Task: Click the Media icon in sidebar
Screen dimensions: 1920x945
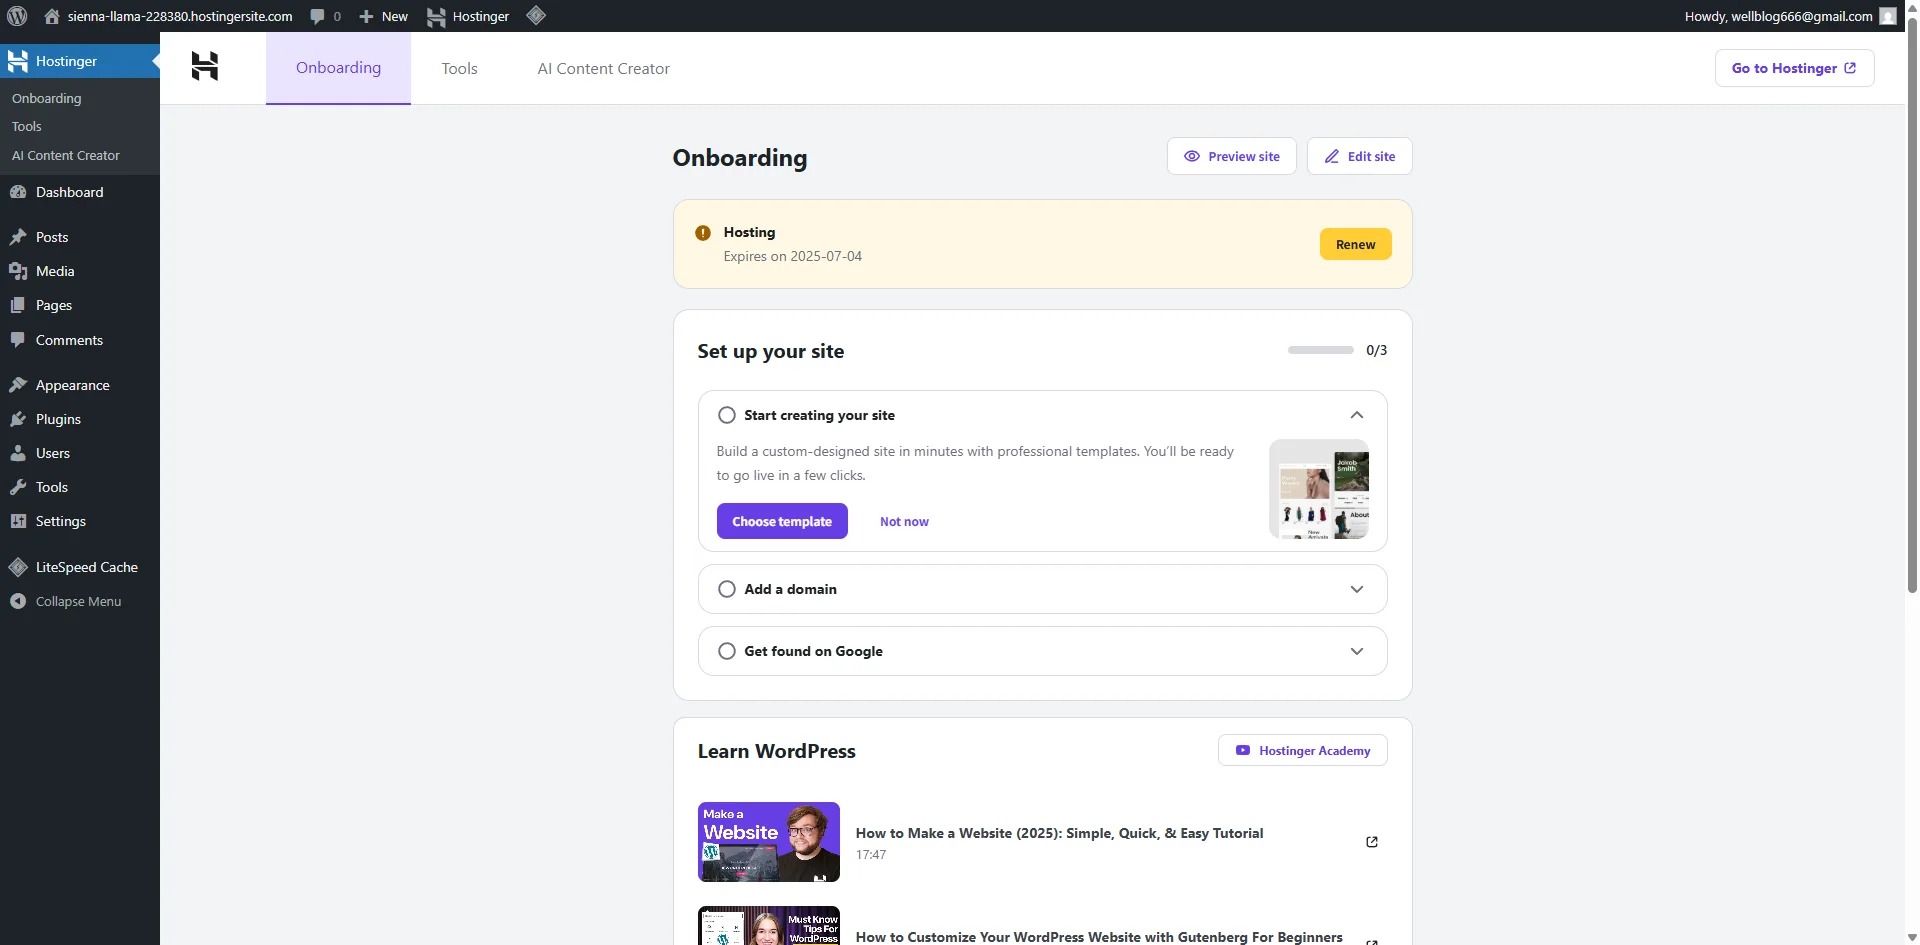Action: coord(18,271)
